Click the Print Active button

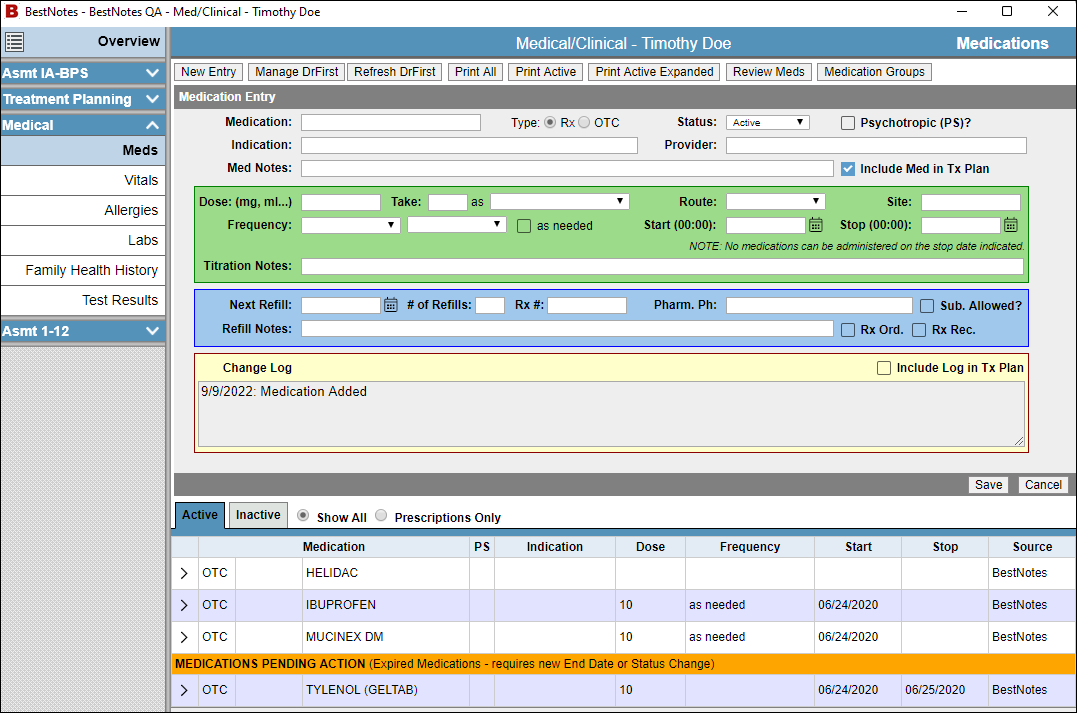pyautogui.click(x=546, y=72)
